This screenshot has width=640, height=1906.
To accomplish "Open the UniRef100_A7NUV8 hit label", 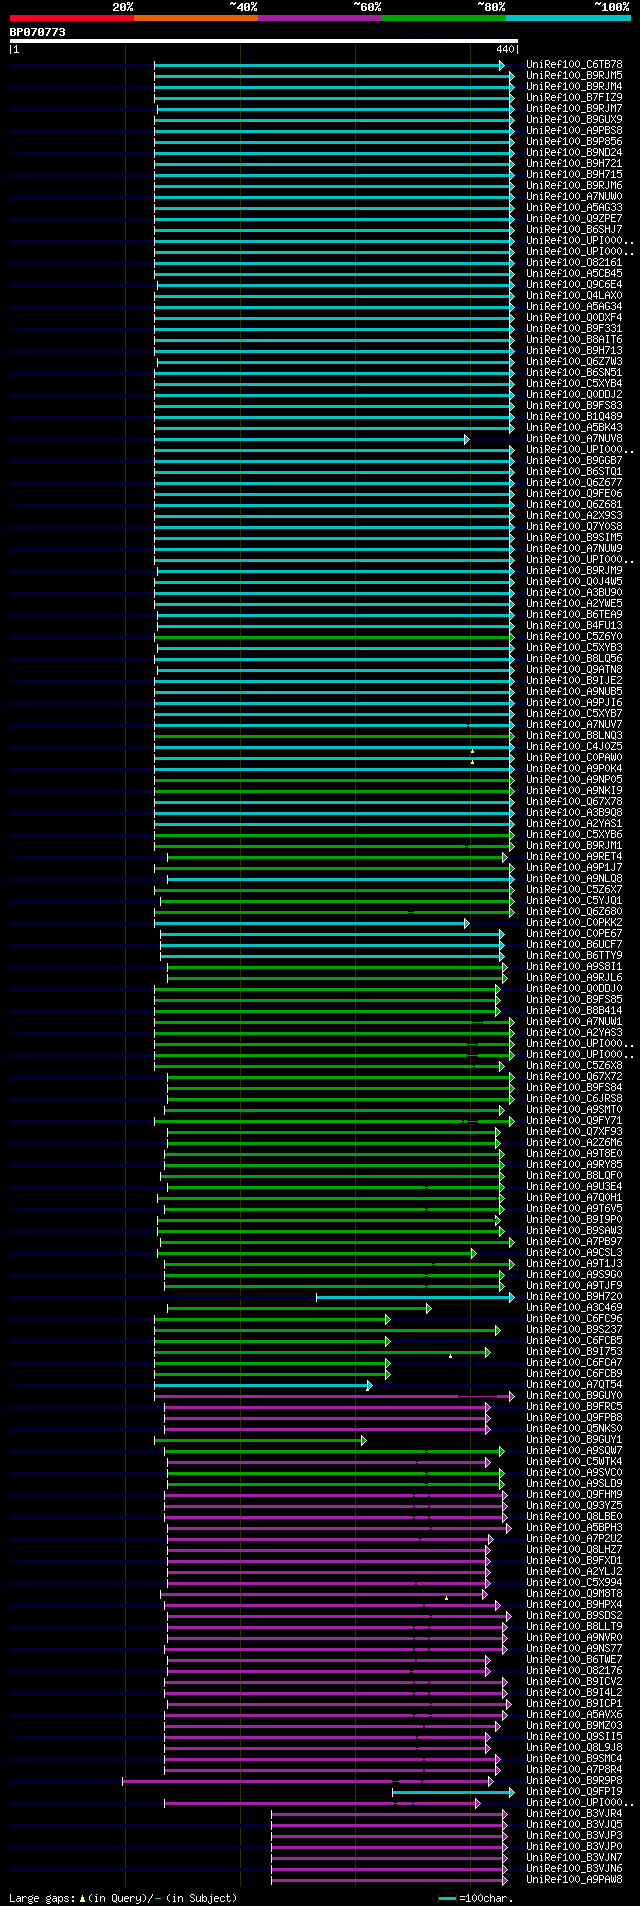I will [x=574, y=439].
